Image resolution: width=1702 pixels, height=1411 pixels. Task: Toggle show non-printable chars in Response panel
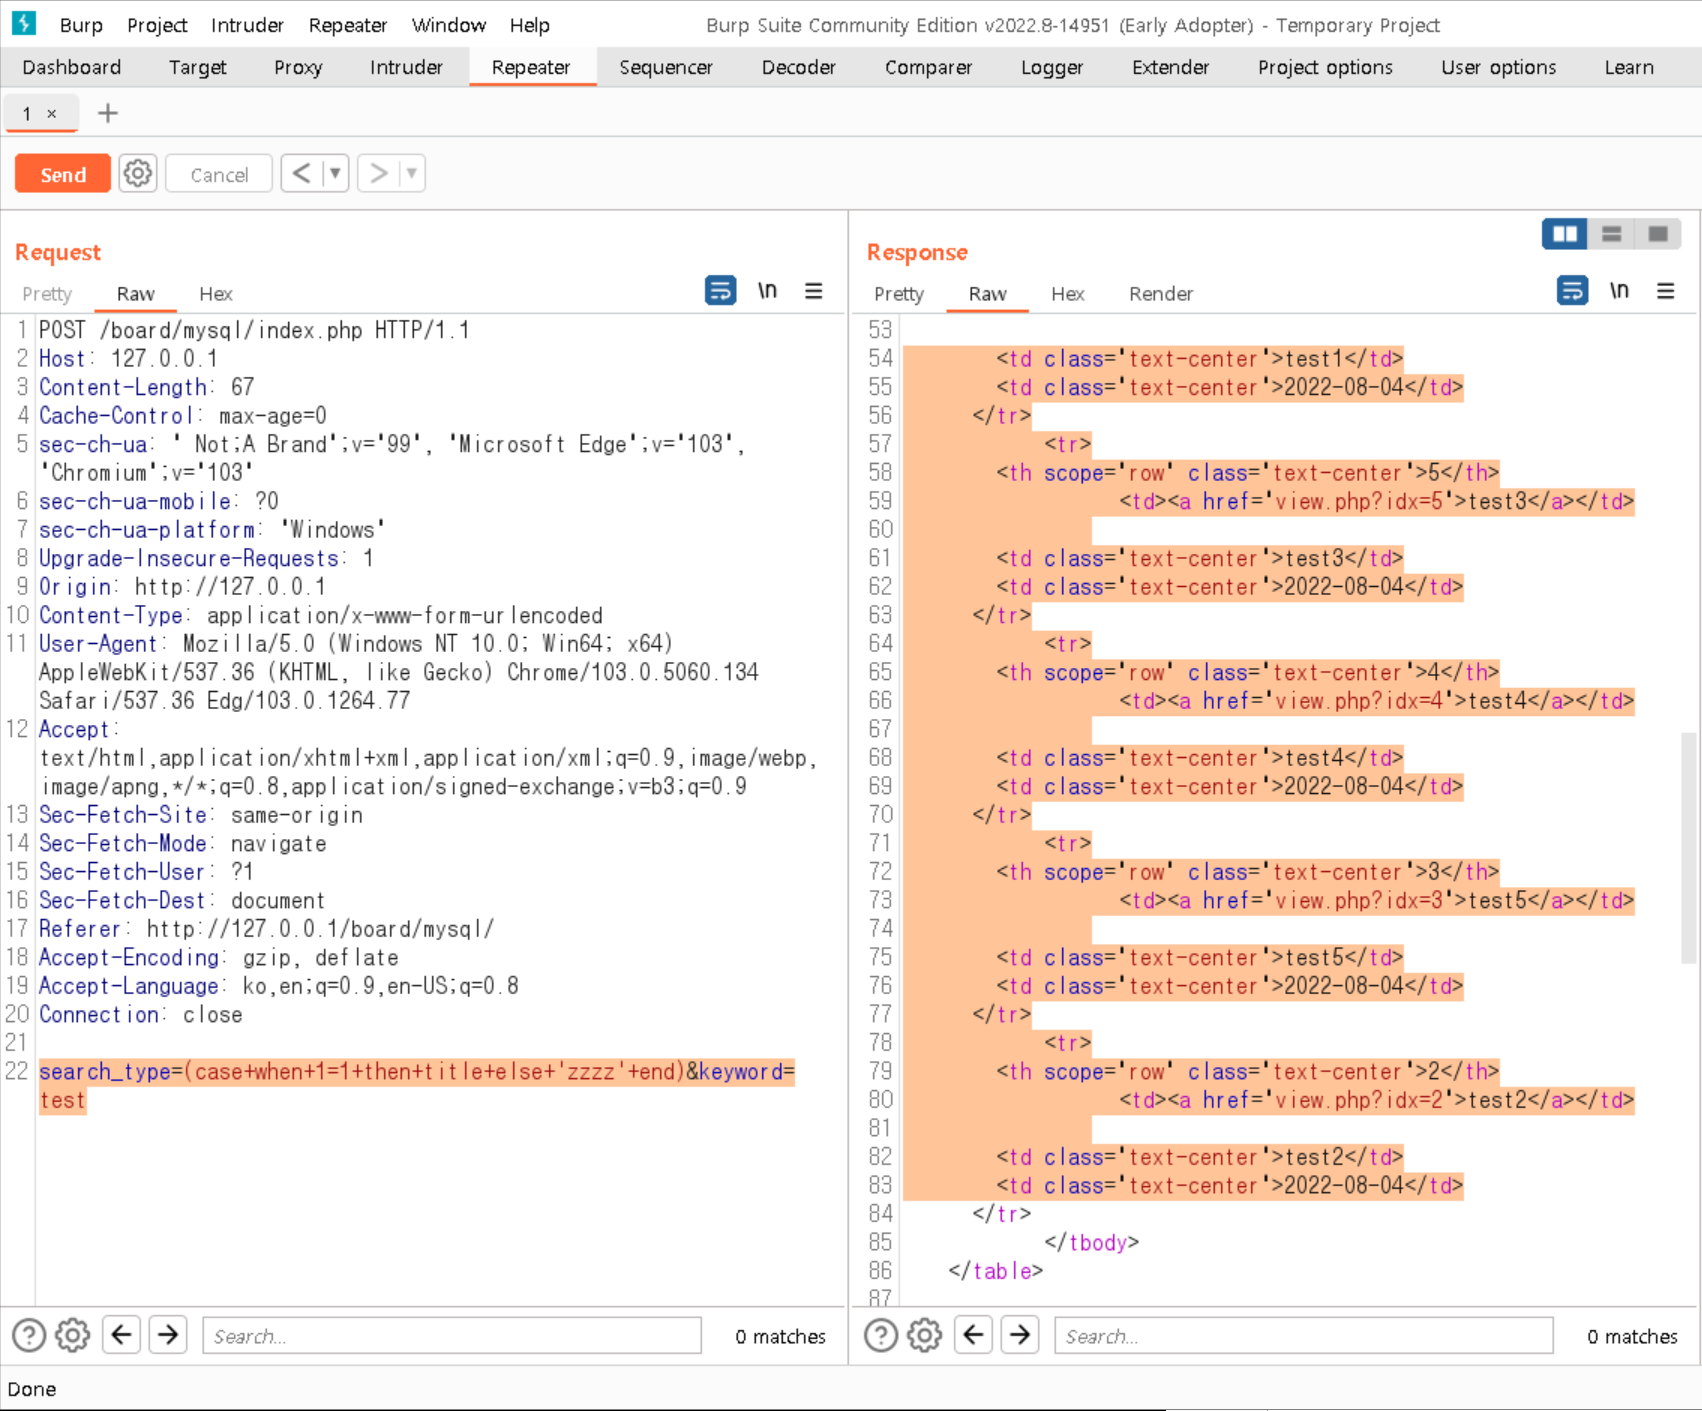point(1619,291)
